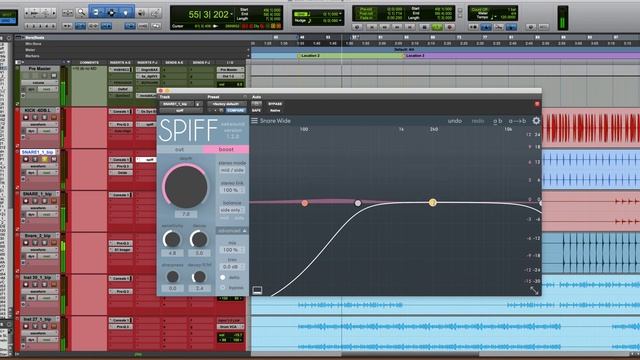Click SPIFF depth value field 7.0

tap(186, 214)
